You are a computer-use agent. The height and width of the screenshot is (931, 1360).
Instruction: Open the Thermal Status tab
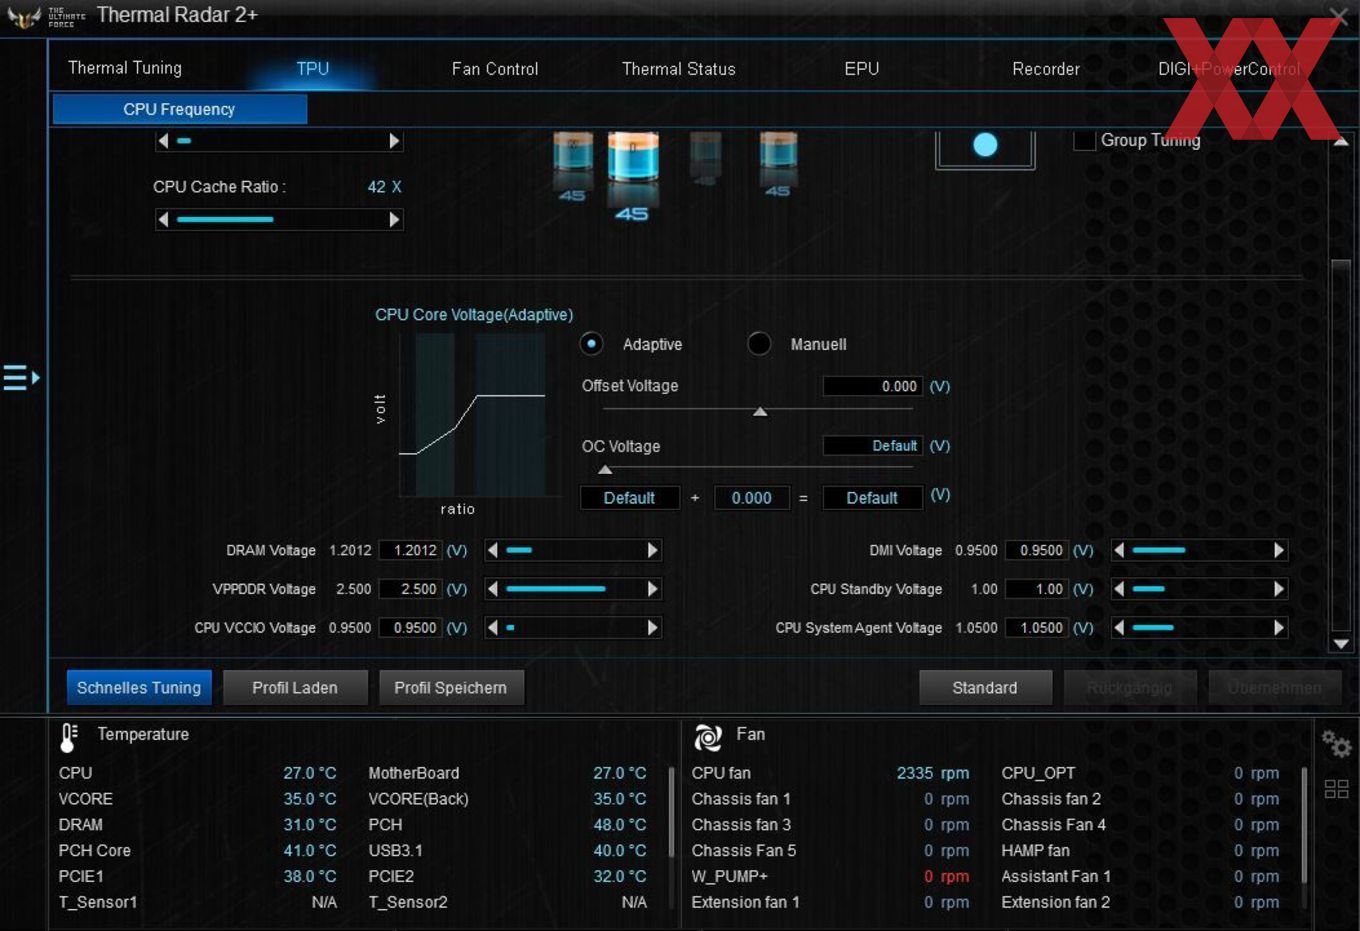(679, 69)
